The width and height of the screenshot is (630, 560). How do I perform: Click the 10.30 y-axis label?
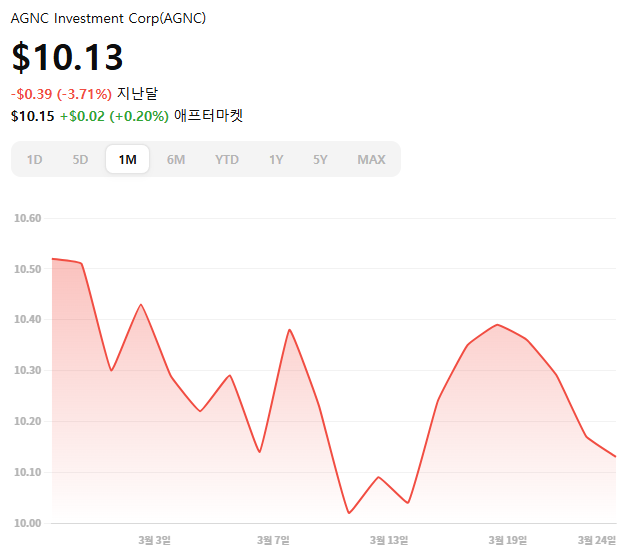pos(27,370)
